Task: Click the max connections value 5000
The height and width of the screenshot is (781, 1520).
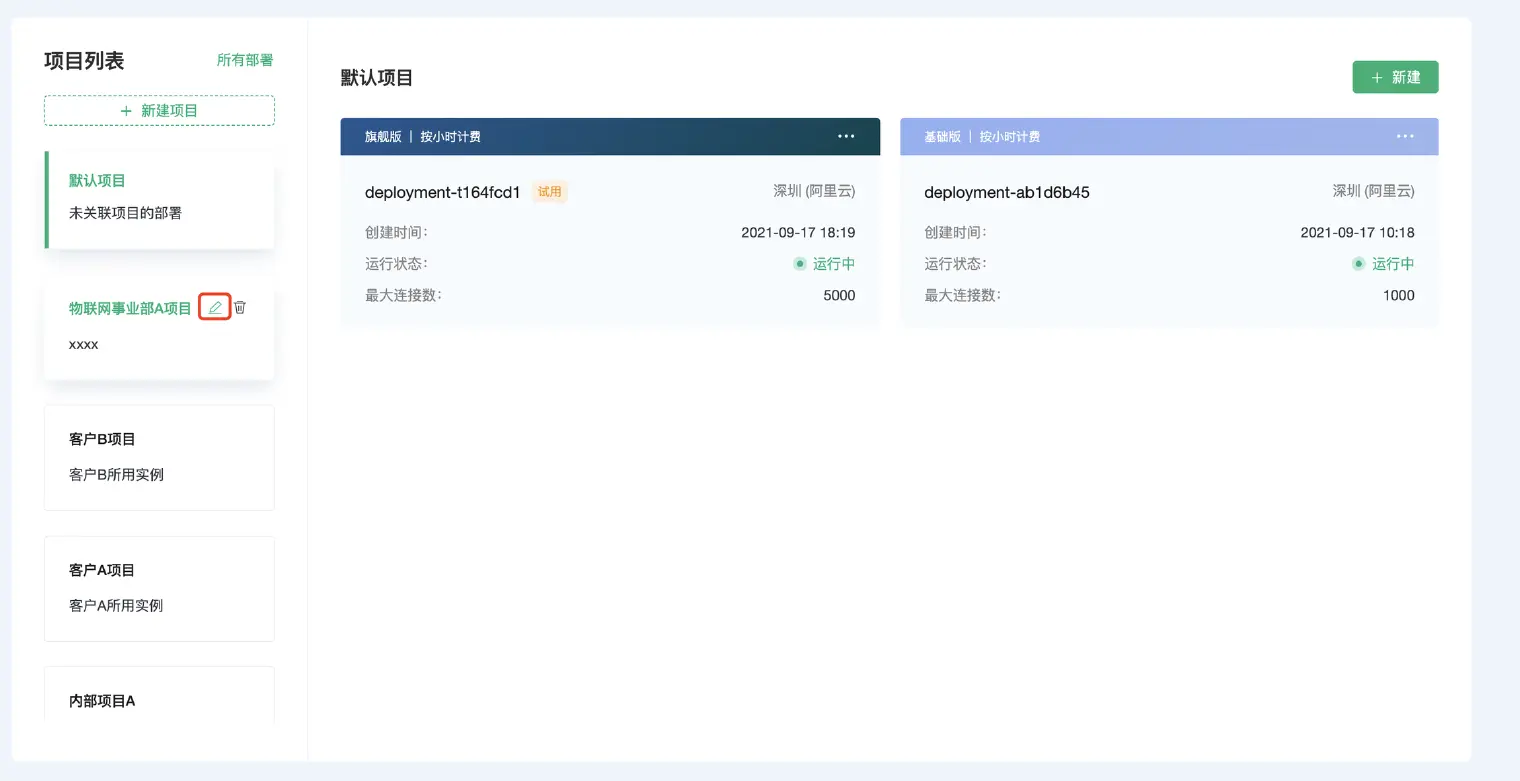Action: (839, 295)
